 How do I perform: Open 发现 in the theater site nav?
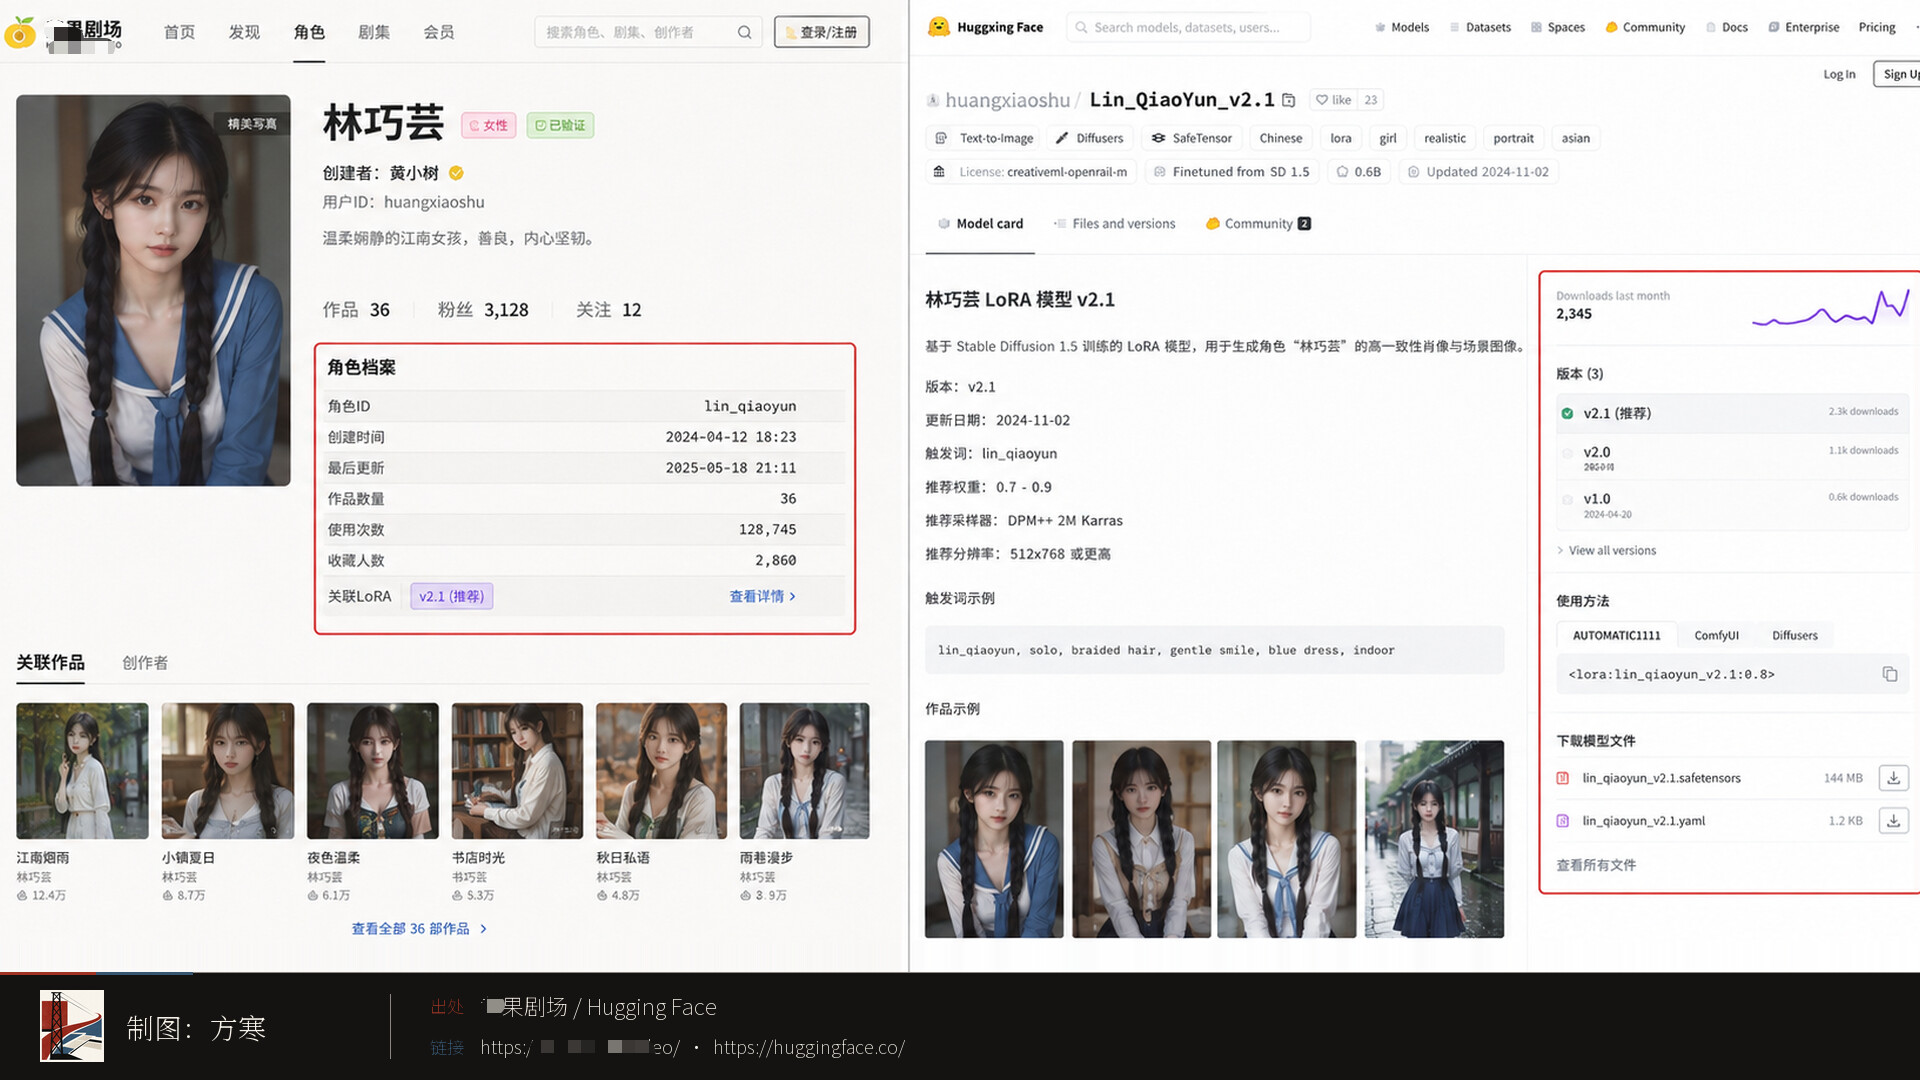coord(244,32)
